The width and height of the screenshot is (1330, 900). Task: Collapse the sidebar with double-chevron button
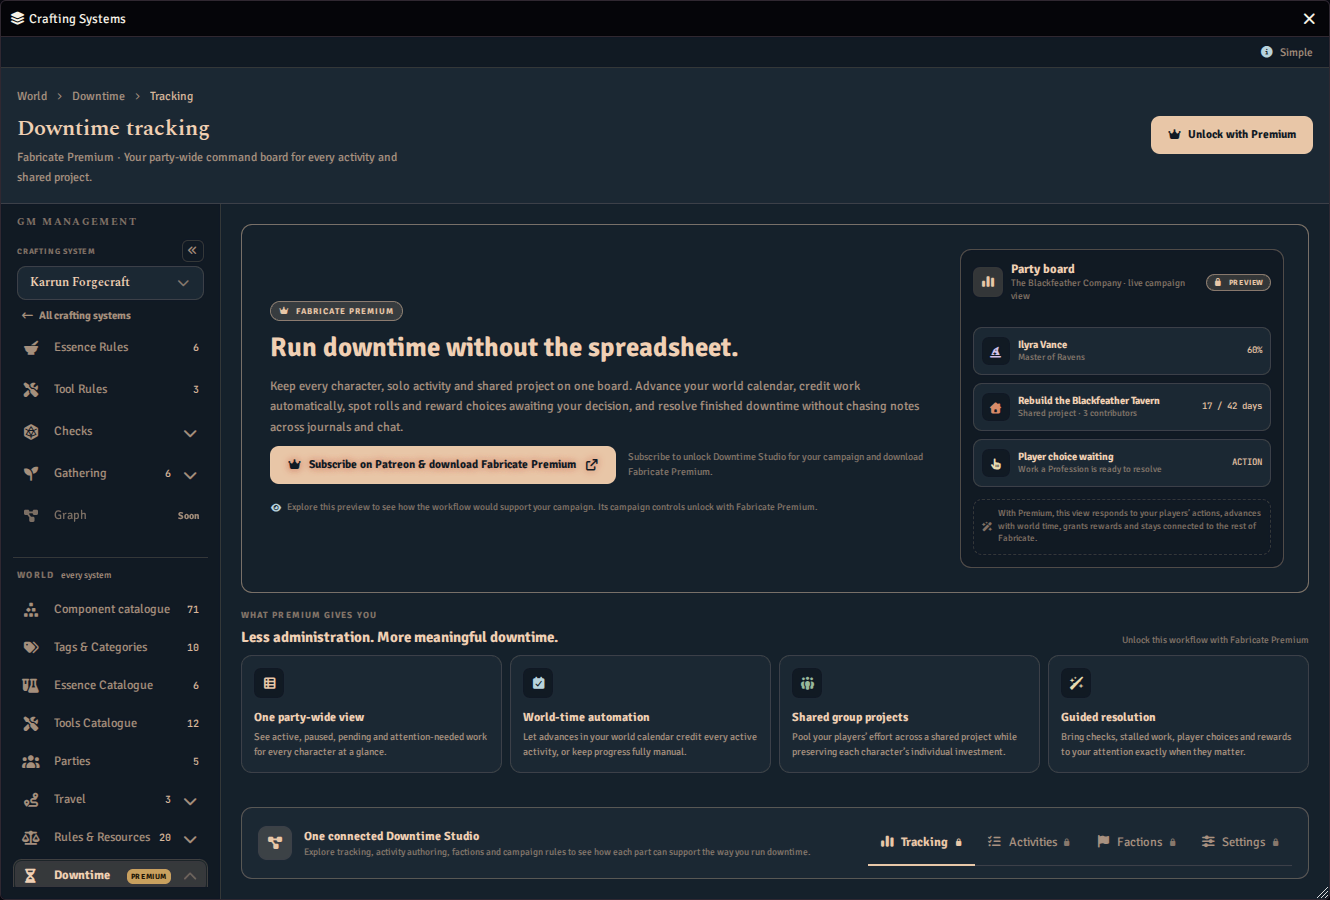pyautogui.click(x=193, y=251)
